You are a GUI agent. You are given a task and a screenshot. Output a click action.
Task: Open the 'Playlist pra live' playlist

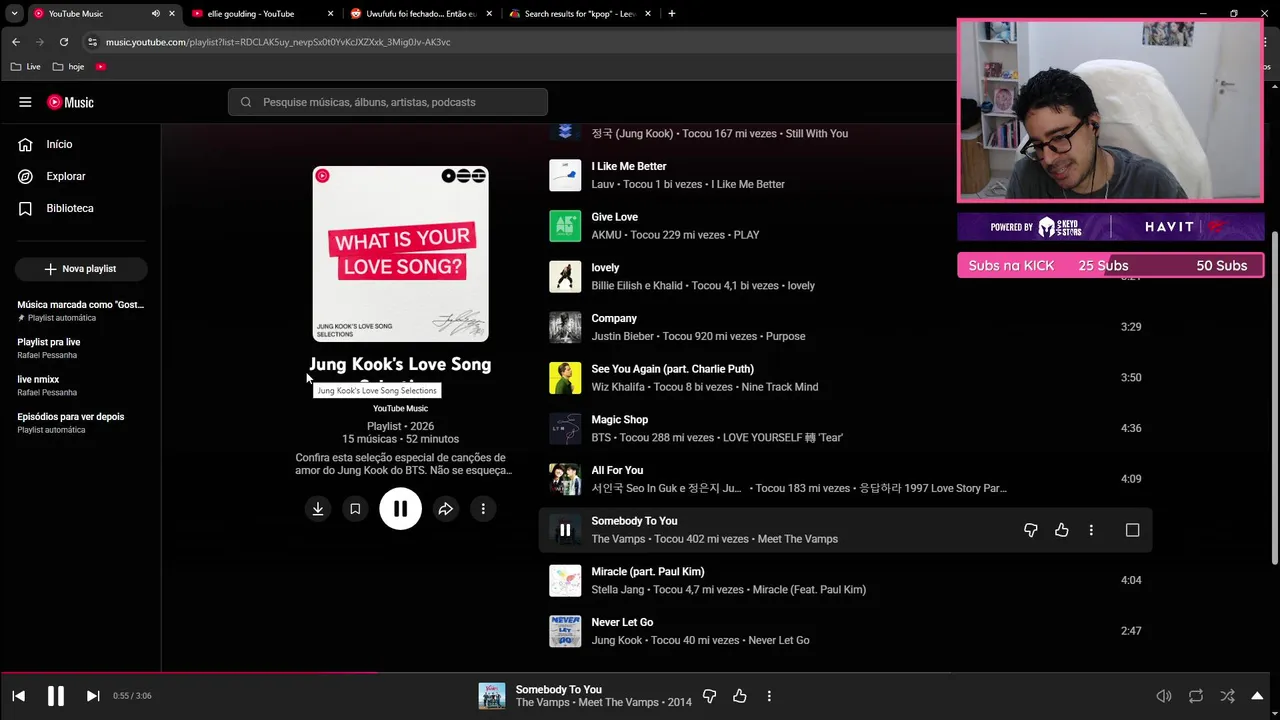(80, 348)
